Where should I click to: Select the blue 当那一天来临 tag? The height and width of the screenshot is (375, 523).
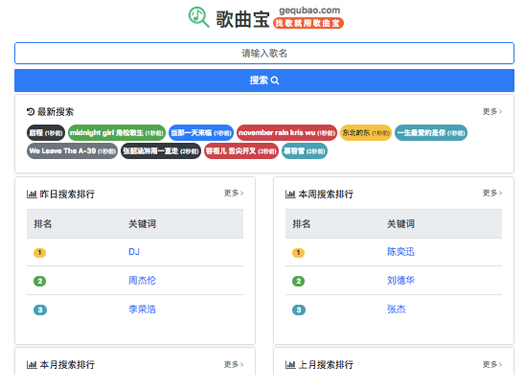201,133
